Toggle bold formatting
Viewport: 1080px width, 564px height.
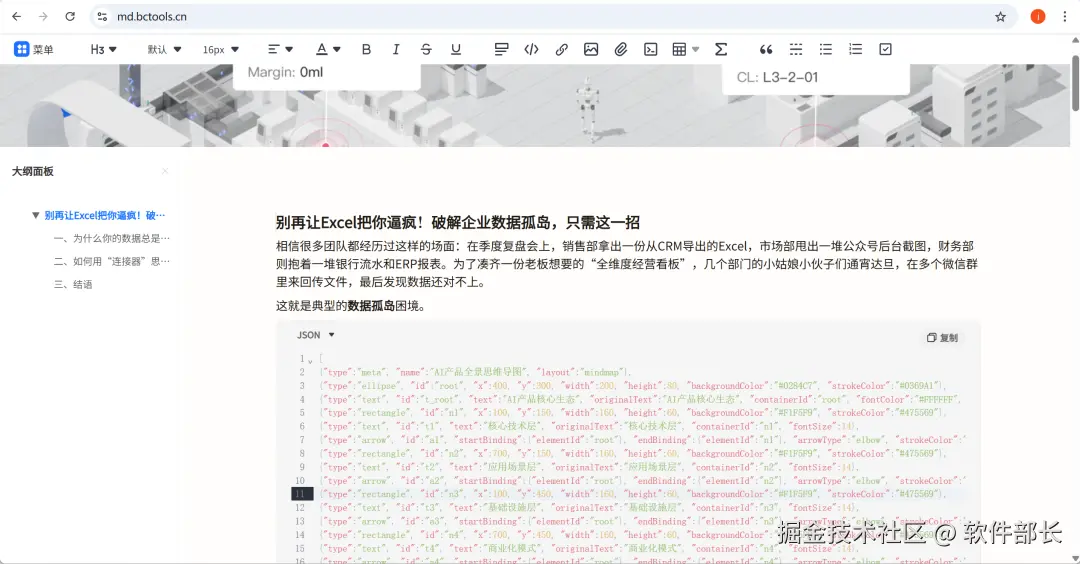[366, 49]
